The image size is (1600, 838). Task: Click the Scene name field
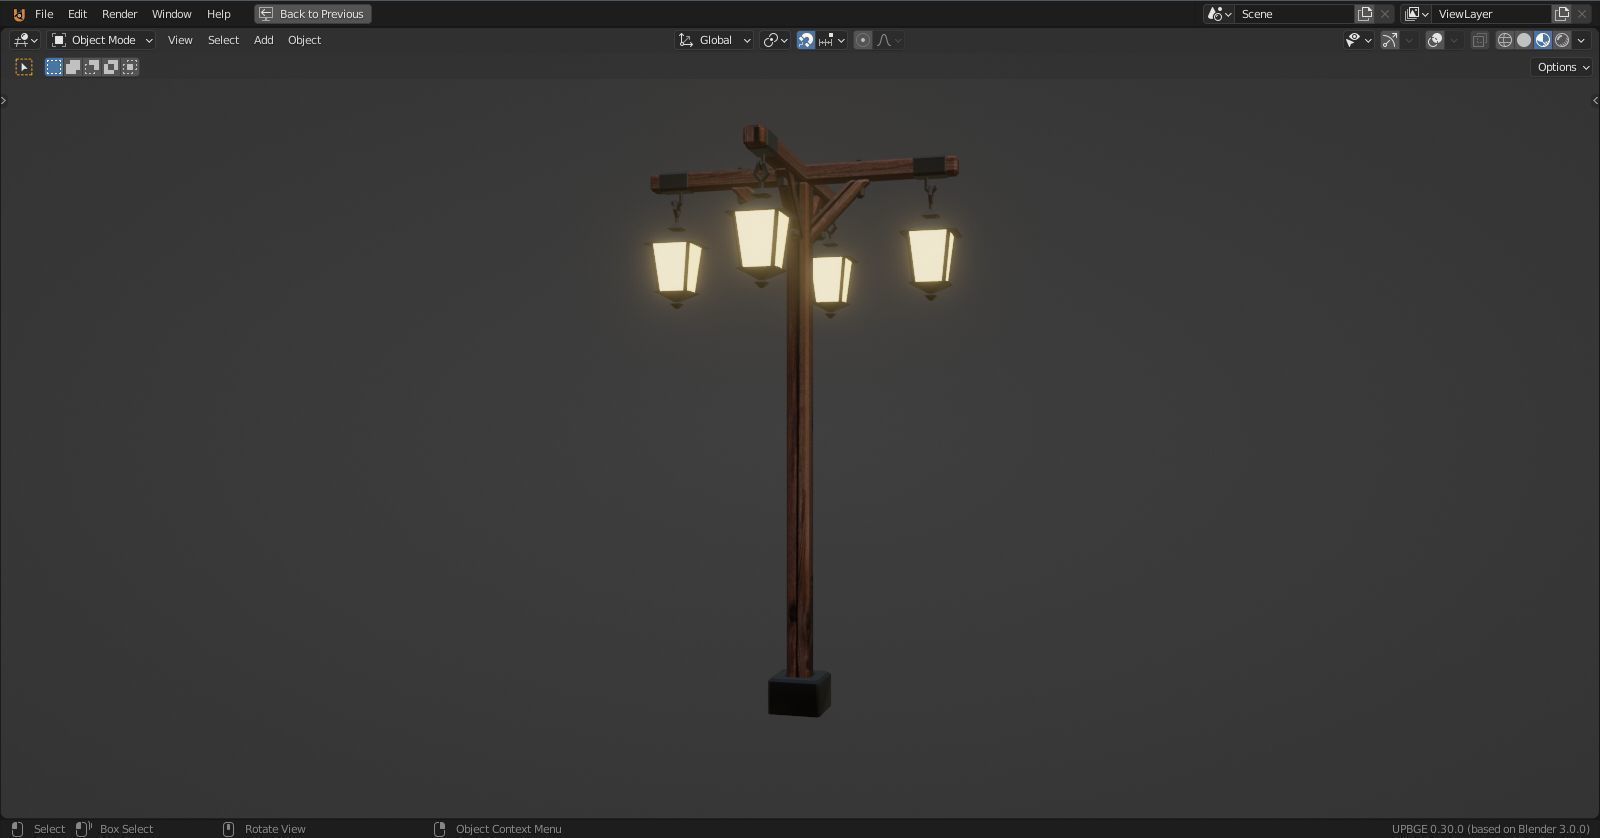(1295, 14)
